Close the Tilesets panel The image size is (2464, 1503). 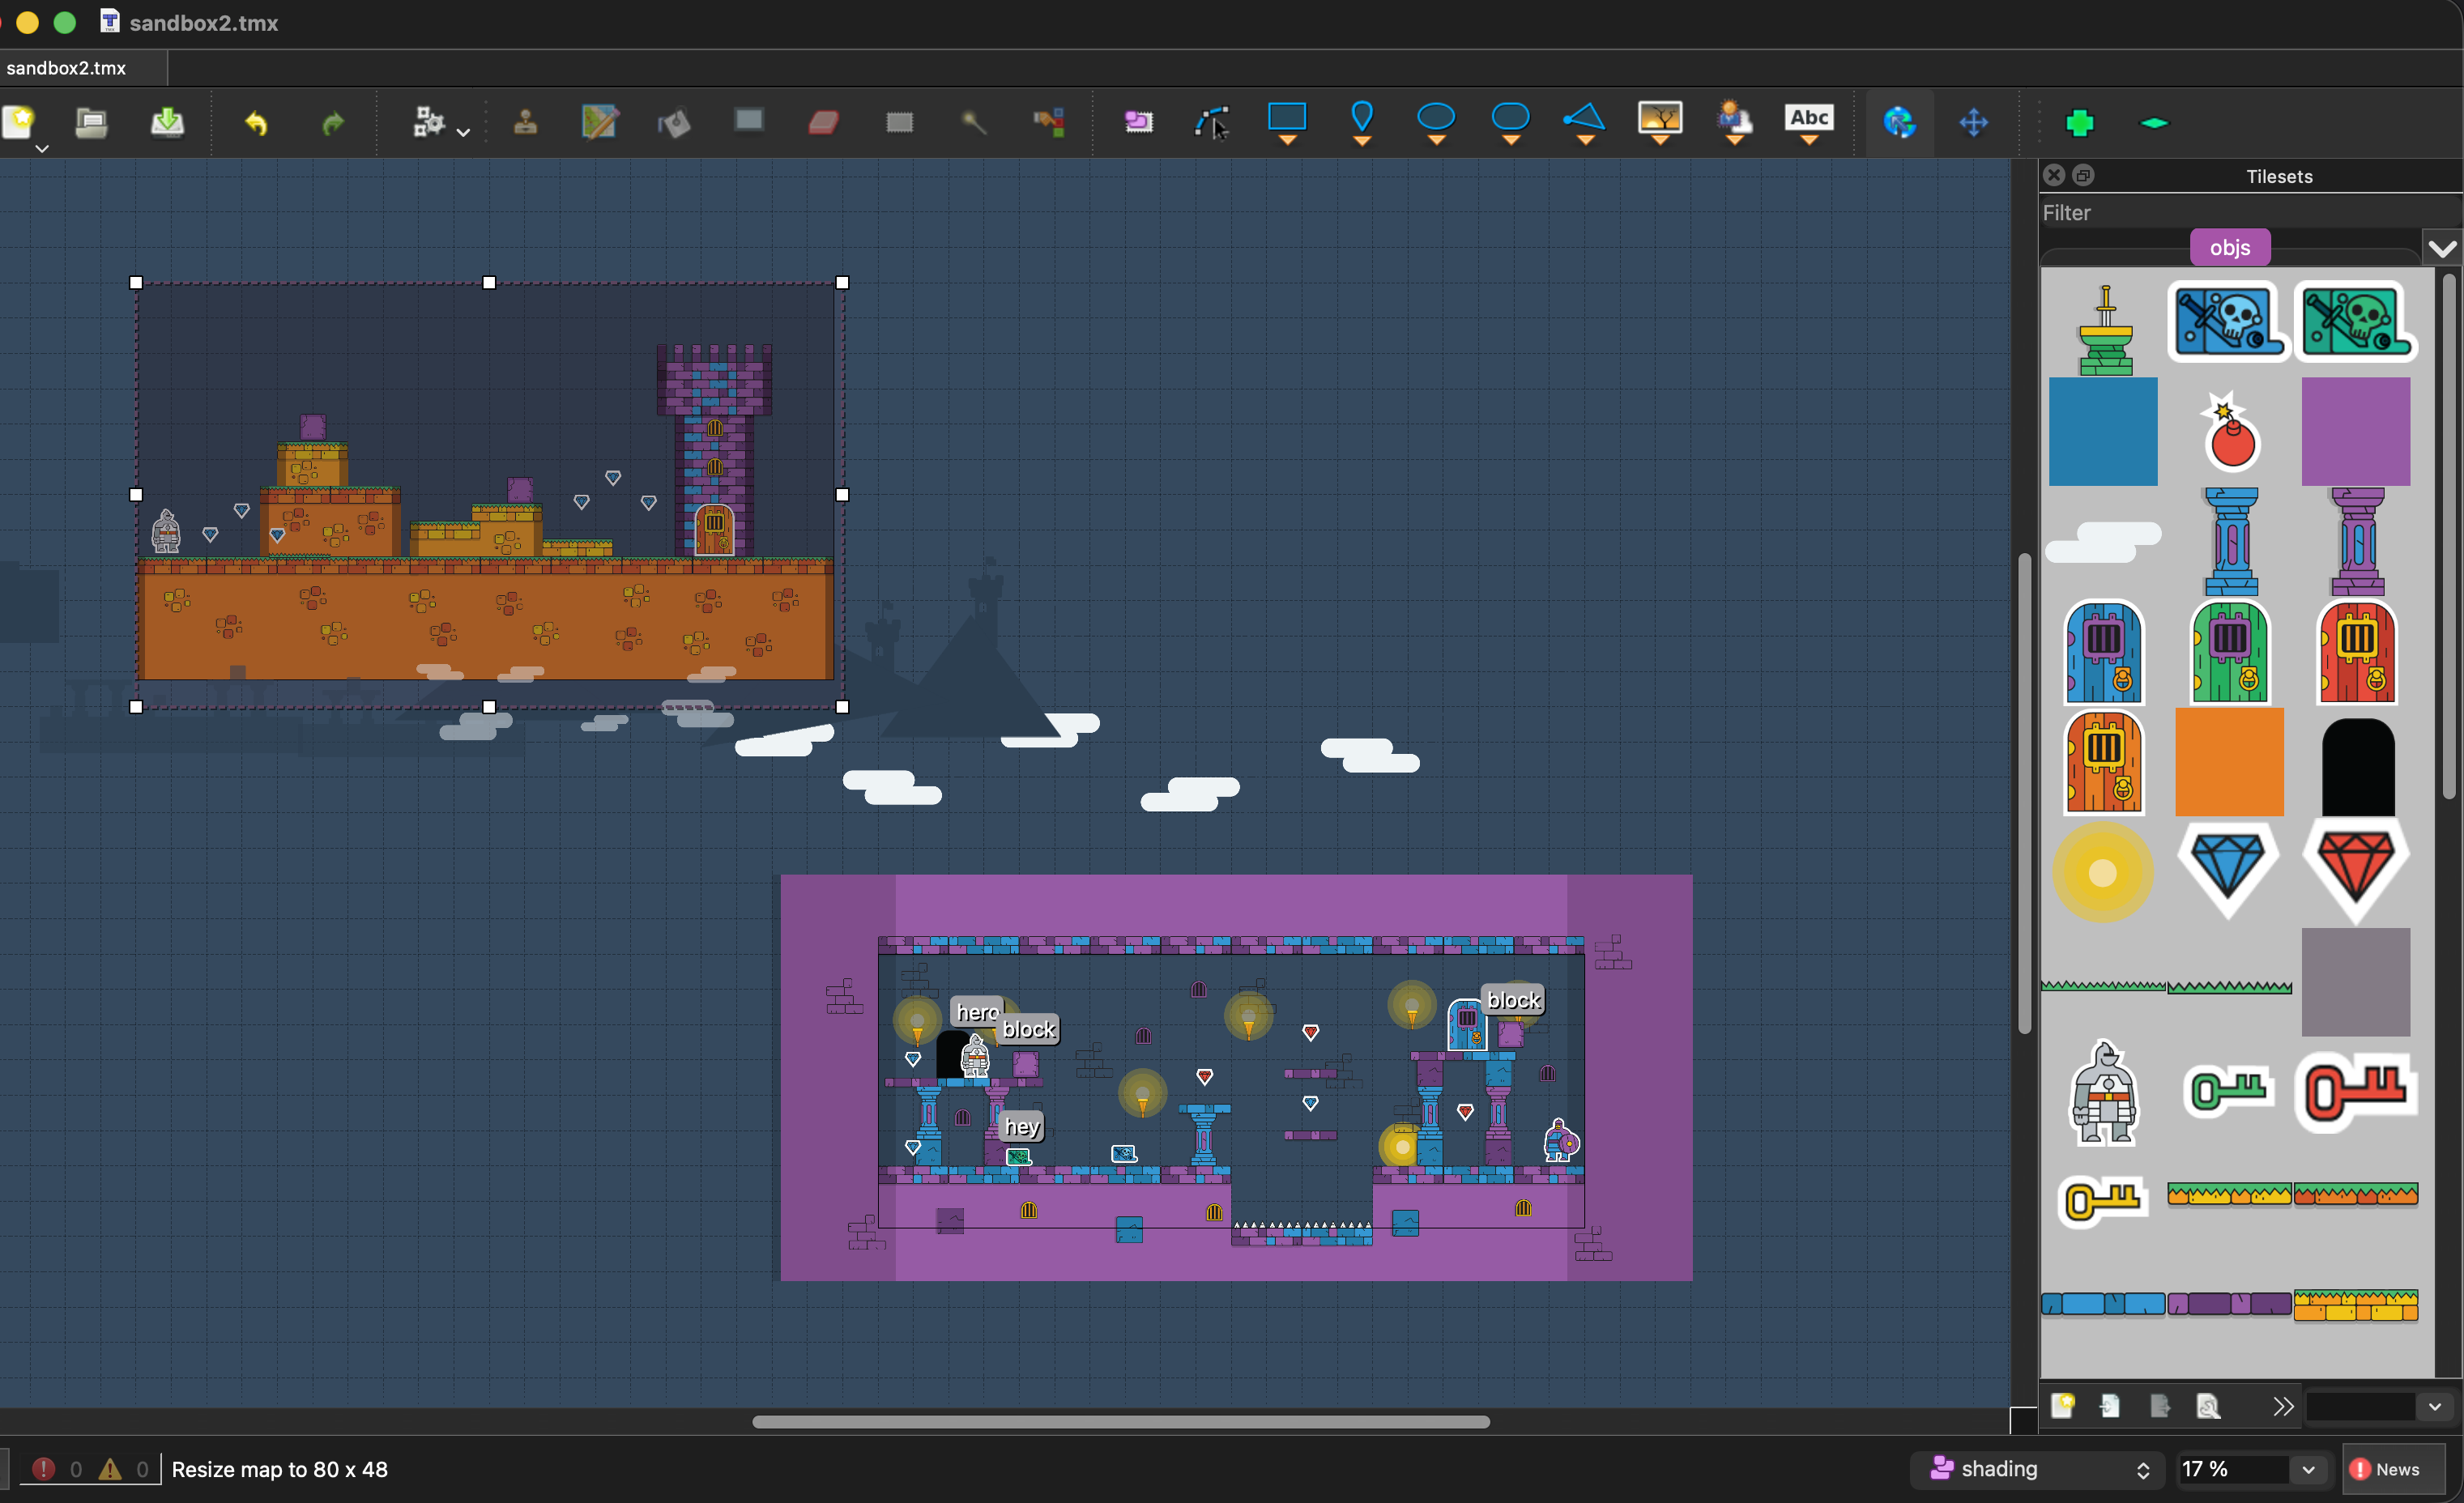click(2054, 175)
